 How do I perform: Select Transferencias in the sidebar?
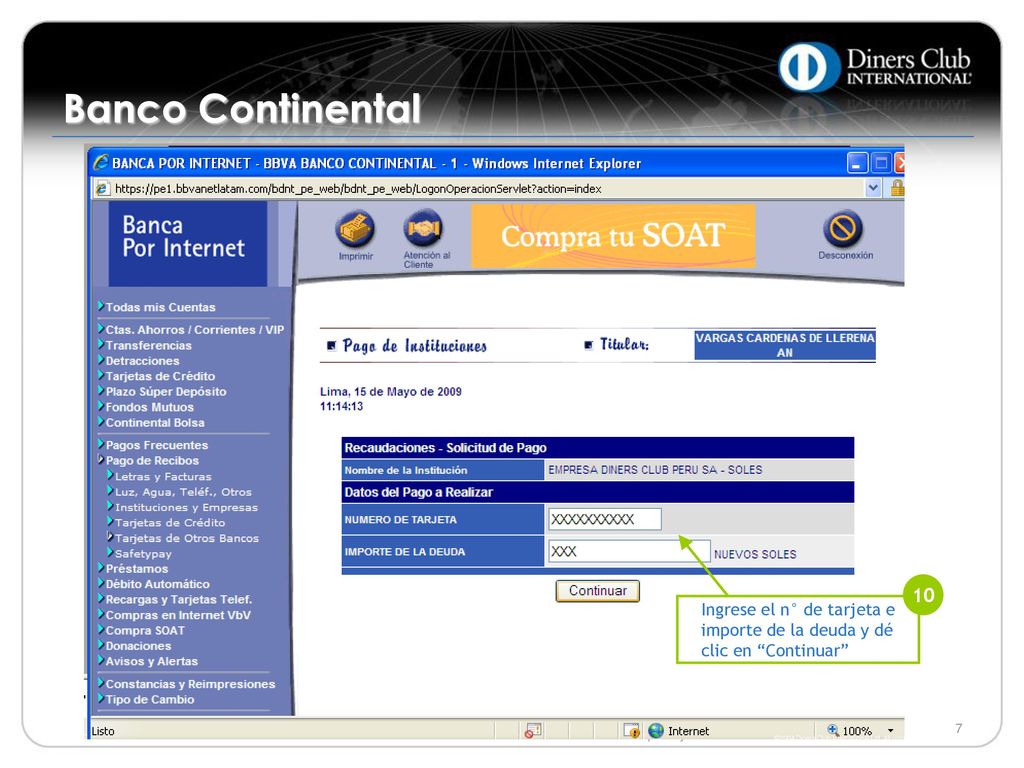tap(148, 345)
